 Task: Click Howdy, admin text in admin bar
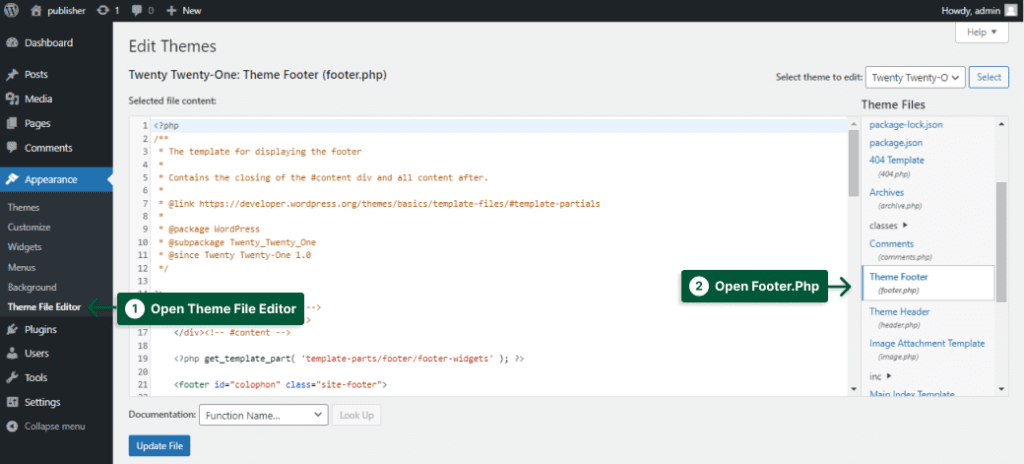click(970, 10)
